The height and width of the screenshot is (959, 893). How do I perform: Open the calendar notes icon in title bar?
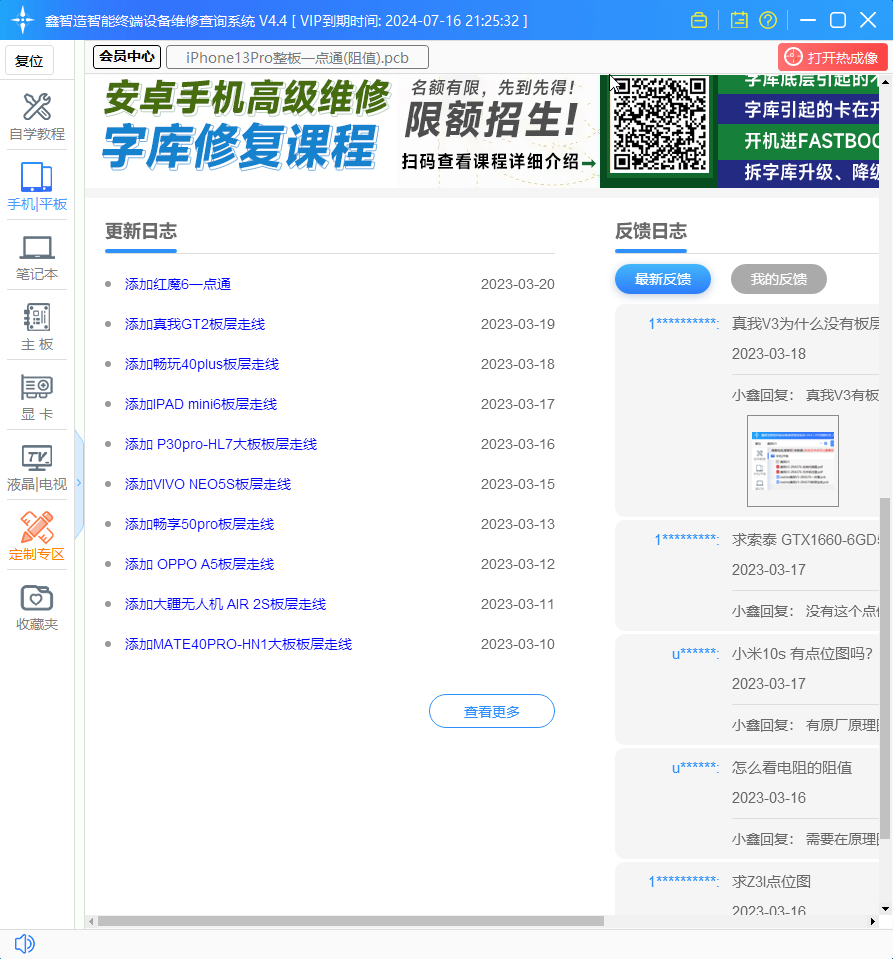point(739,20)
